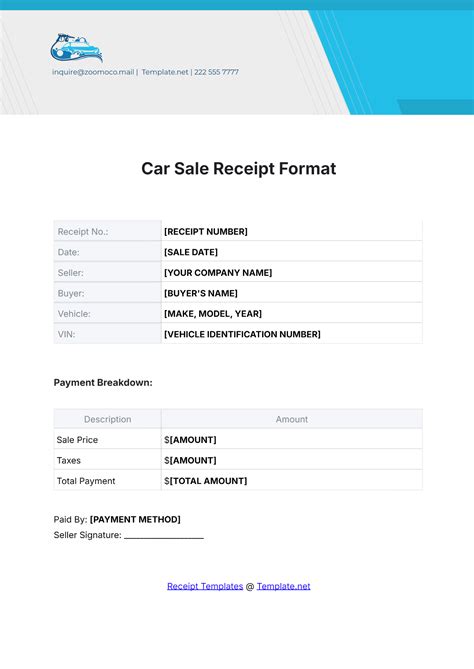Open the Template.net footer link
This screenshot has height=669, width=474.
(x=283, y=586)
